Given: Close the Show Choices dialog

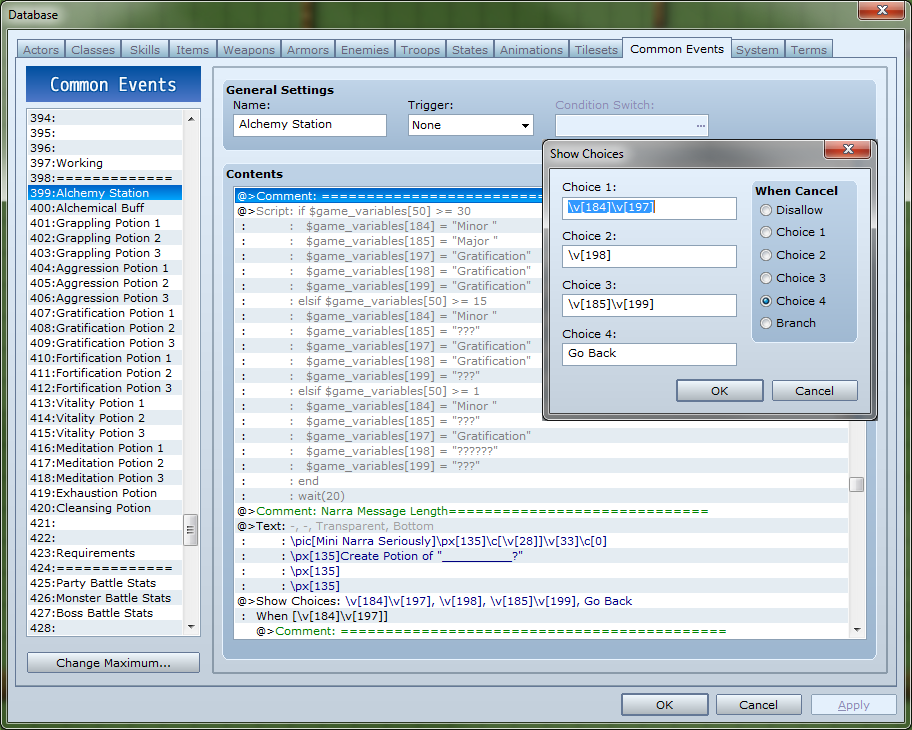Looking at the screenshot, I should (848, 149).
